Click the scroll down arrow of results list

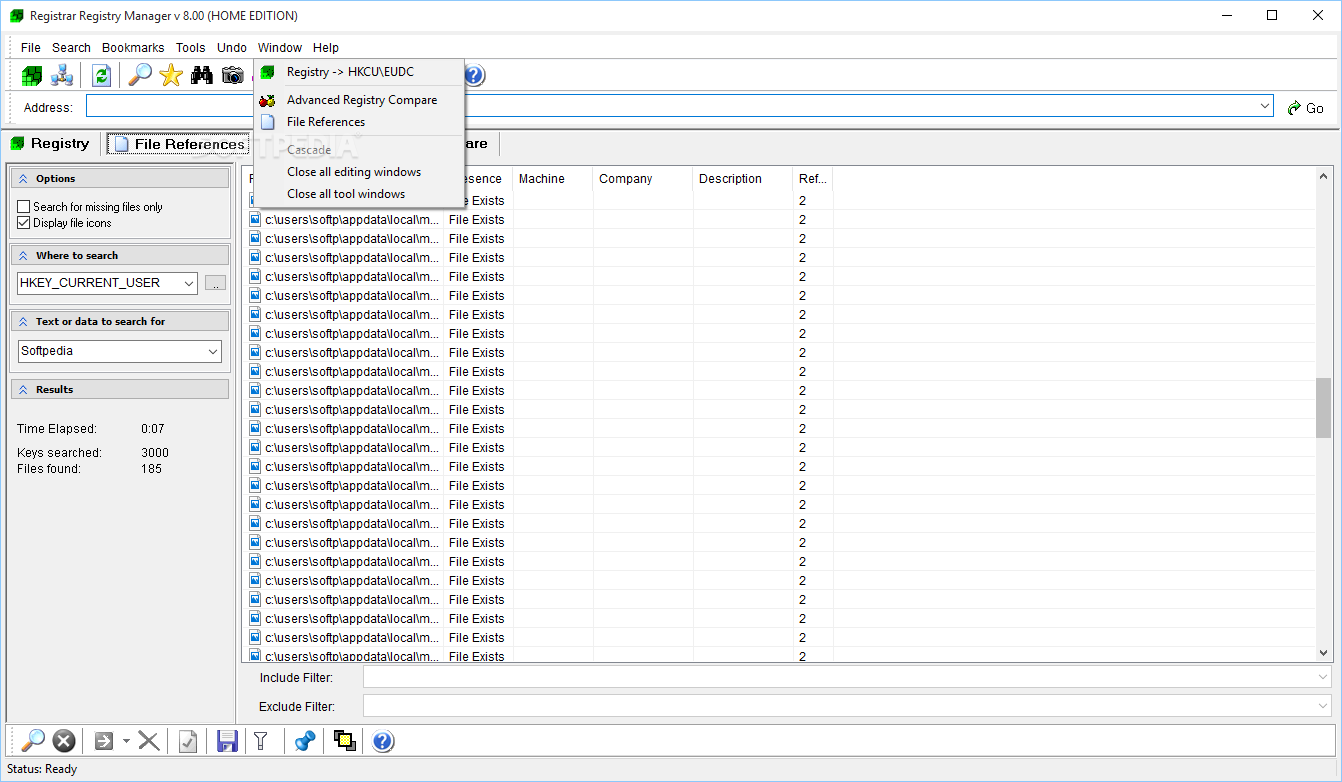click(x=1324, y=653)
